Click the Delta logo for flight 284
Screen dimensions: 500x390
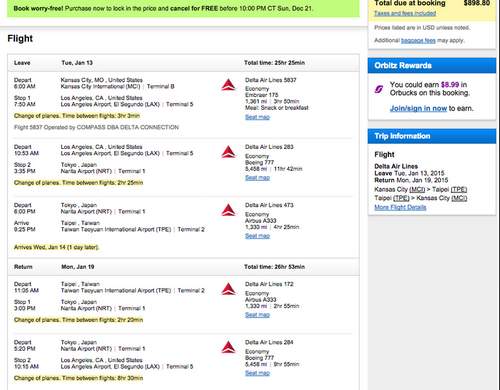[228, 347]
